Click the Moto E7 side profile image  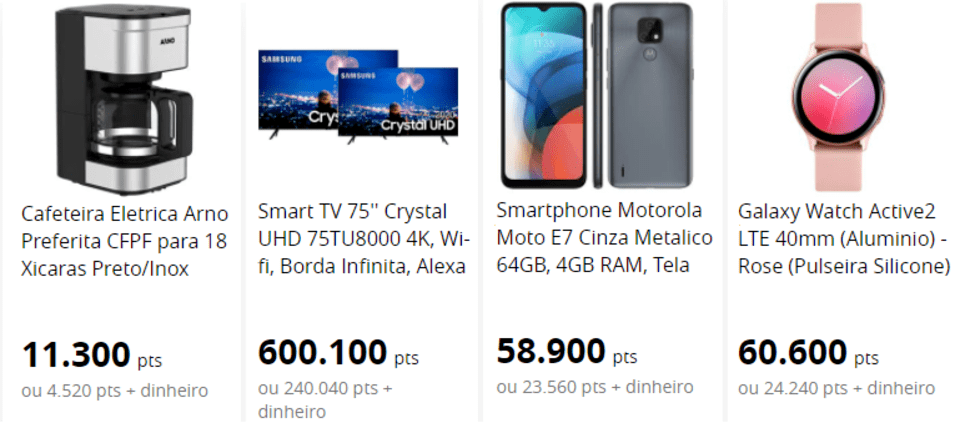point(598,95)
